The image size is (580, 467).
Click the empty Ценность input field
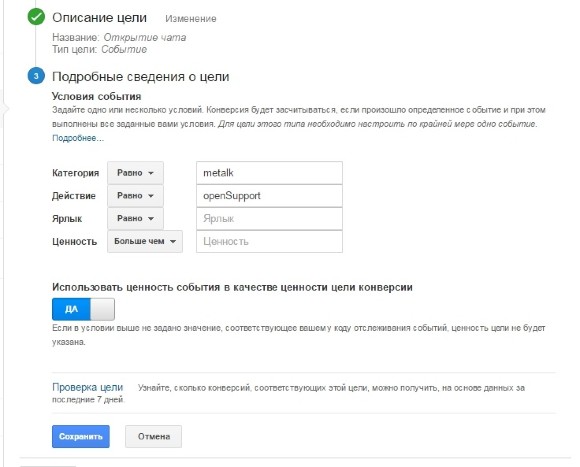tap(269, 241)
